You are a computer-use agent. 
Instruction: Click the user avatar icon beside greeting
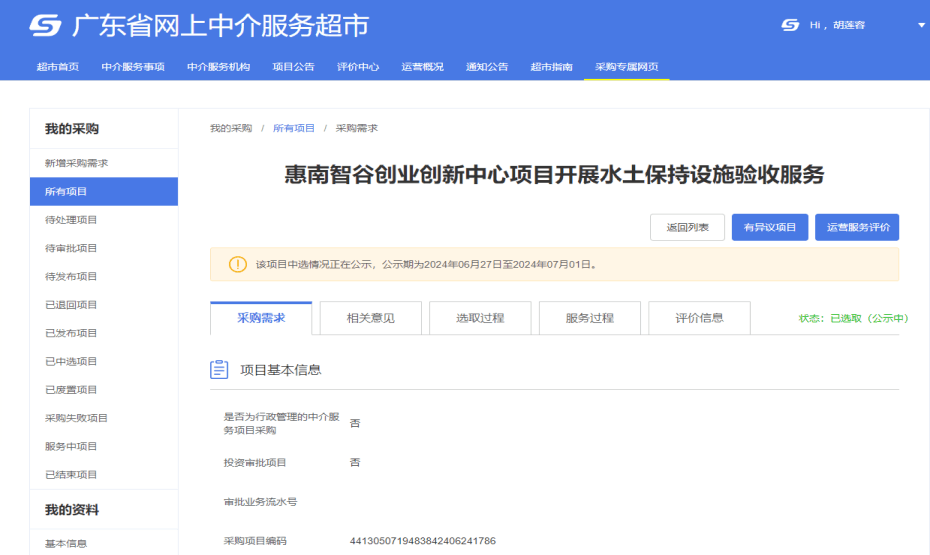tap(790, 25)
